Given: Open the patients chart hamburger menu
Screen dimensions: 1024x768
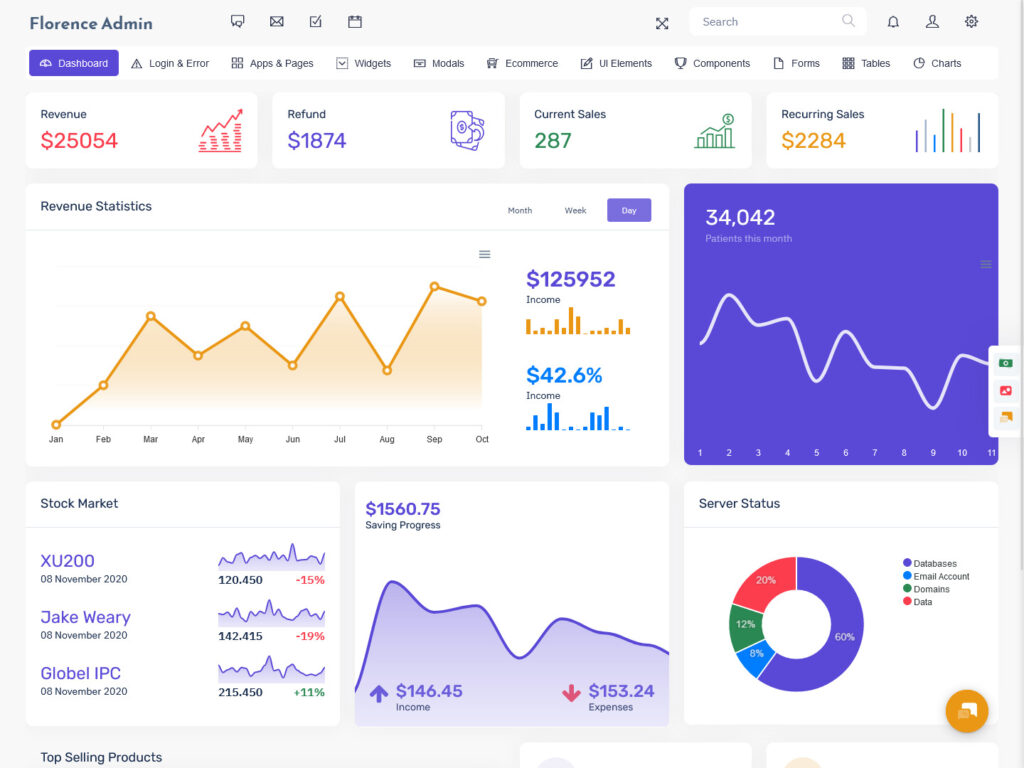Looking at the screenshot, I should point(985,264).
